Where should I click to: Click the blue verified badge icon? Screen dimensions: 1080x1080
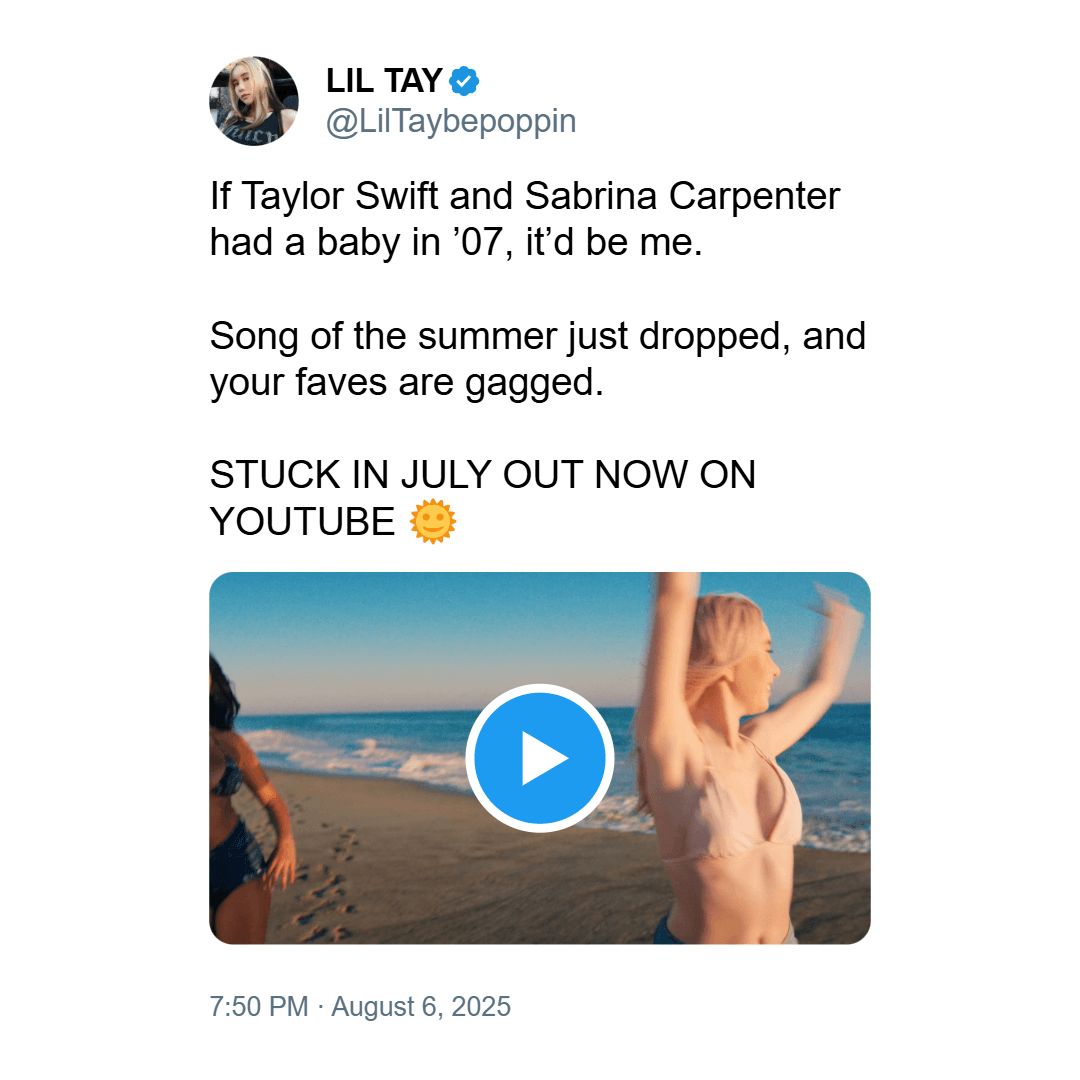pyautogui.click(x=464, y=81)
